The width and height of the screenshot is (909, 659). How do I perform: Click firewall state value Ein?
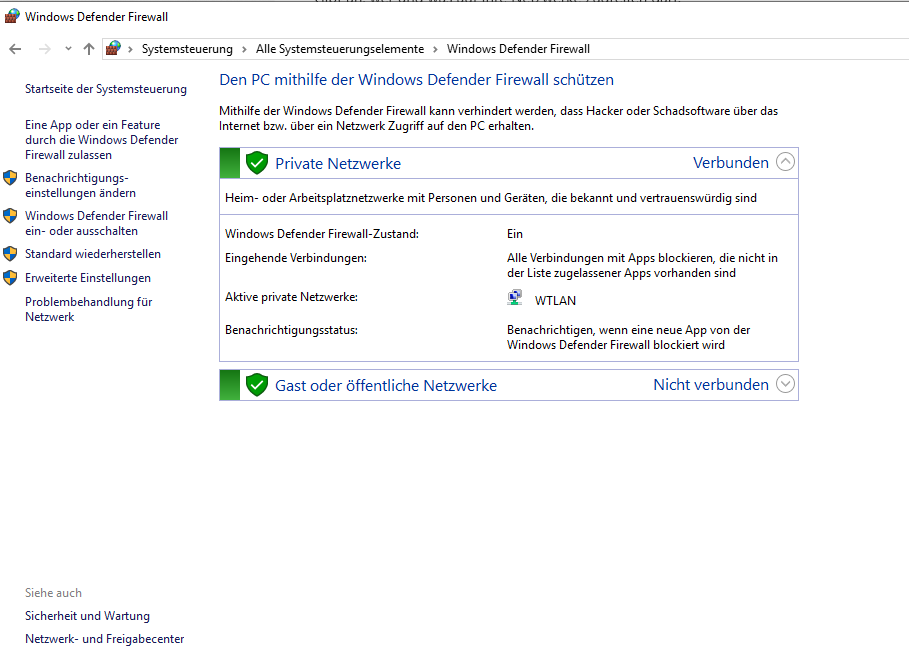coord(515,234)
